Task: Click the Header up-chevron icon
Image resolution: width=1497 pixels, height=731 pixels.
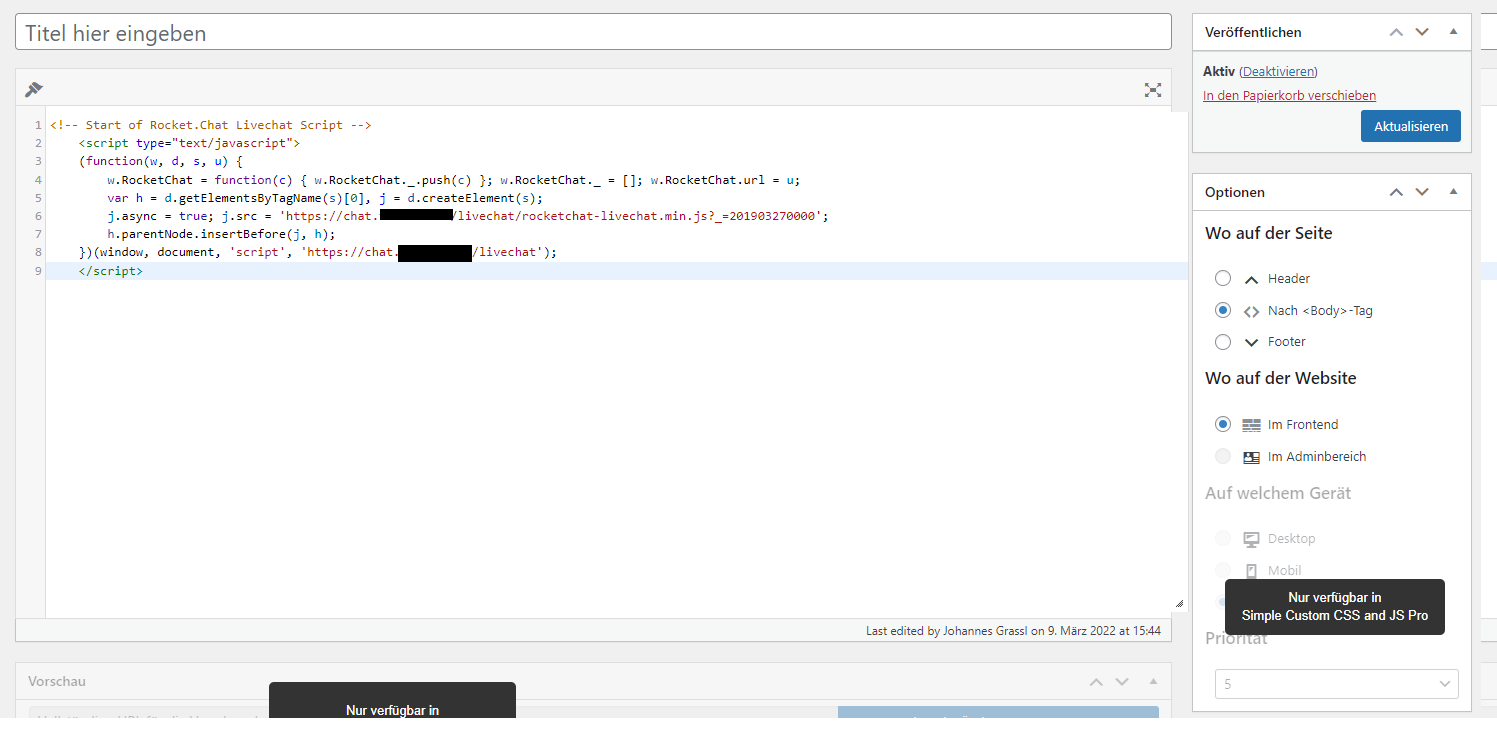Action: tap(1251, 280)
